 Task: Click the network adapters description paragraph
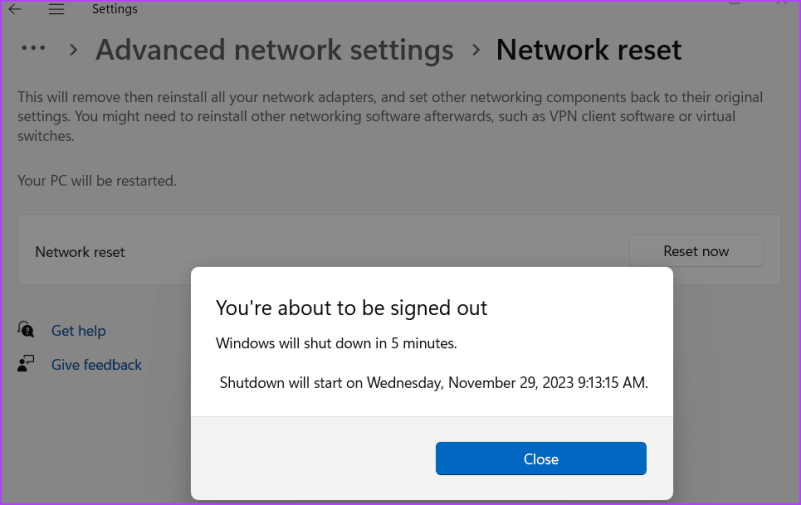pyautogui.click(x=390, y=116)
